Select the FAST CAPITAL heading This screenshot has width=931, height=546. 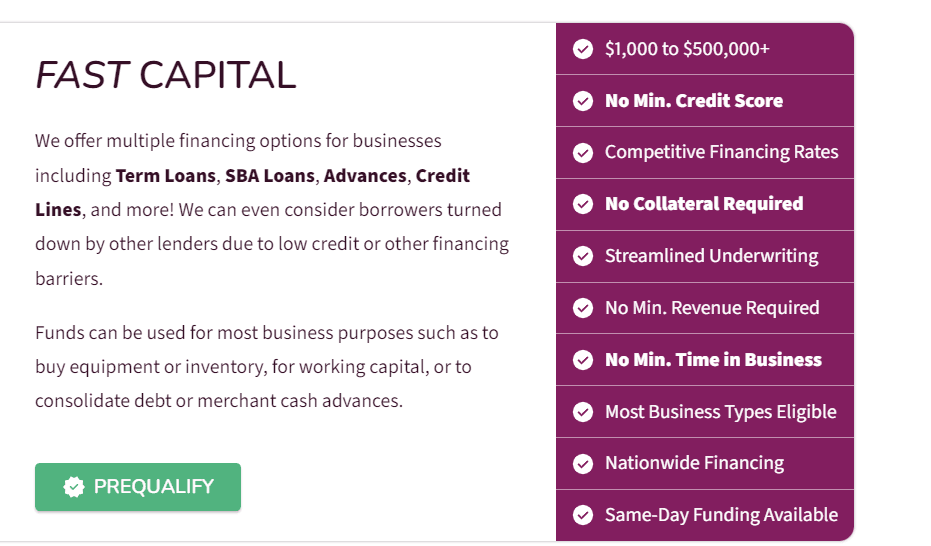click(x=166, y=75)
